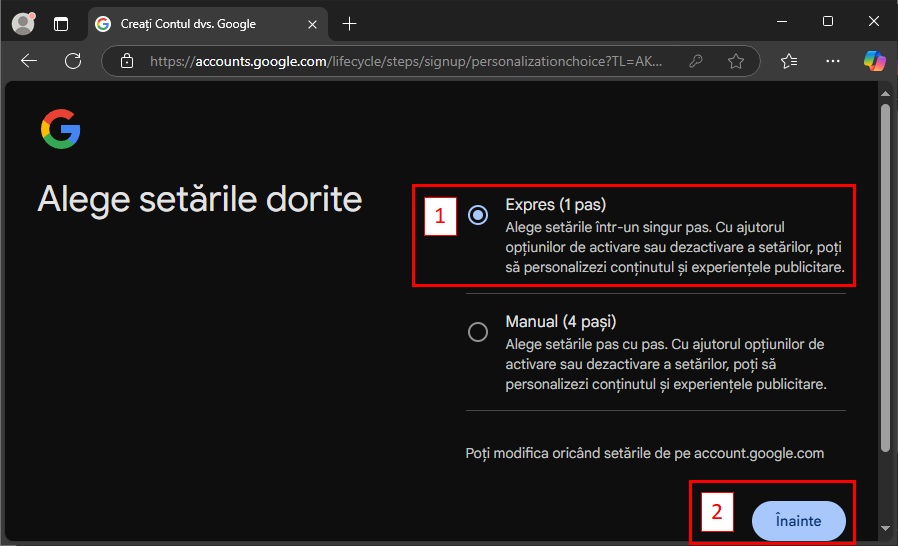Screen dimensions: 898x546
Task: View site information via the lock icon
Action: click(126, 61)
